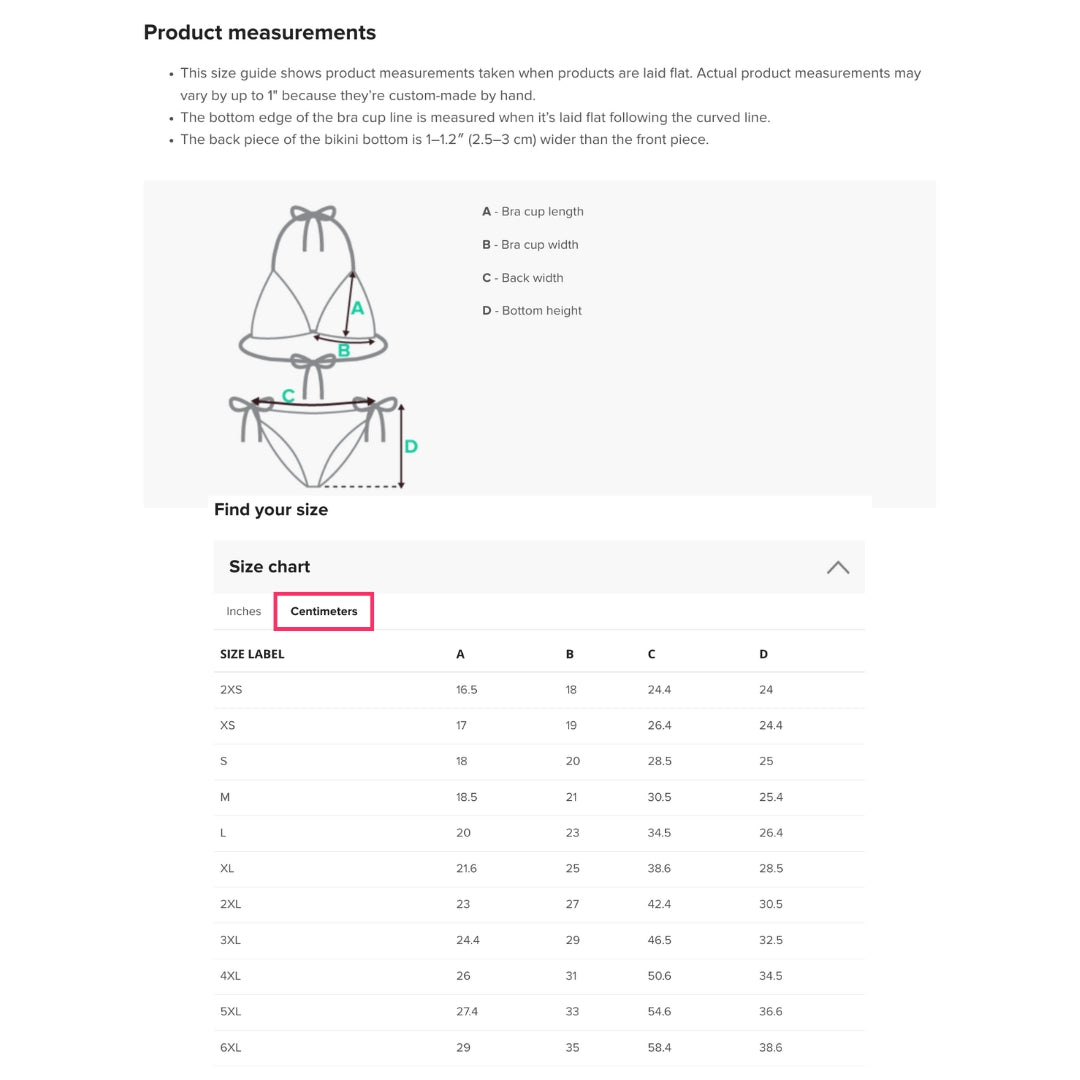1080x1080 pixels.
Task: Select the 6XL size row label
Action: (230, 1047)
